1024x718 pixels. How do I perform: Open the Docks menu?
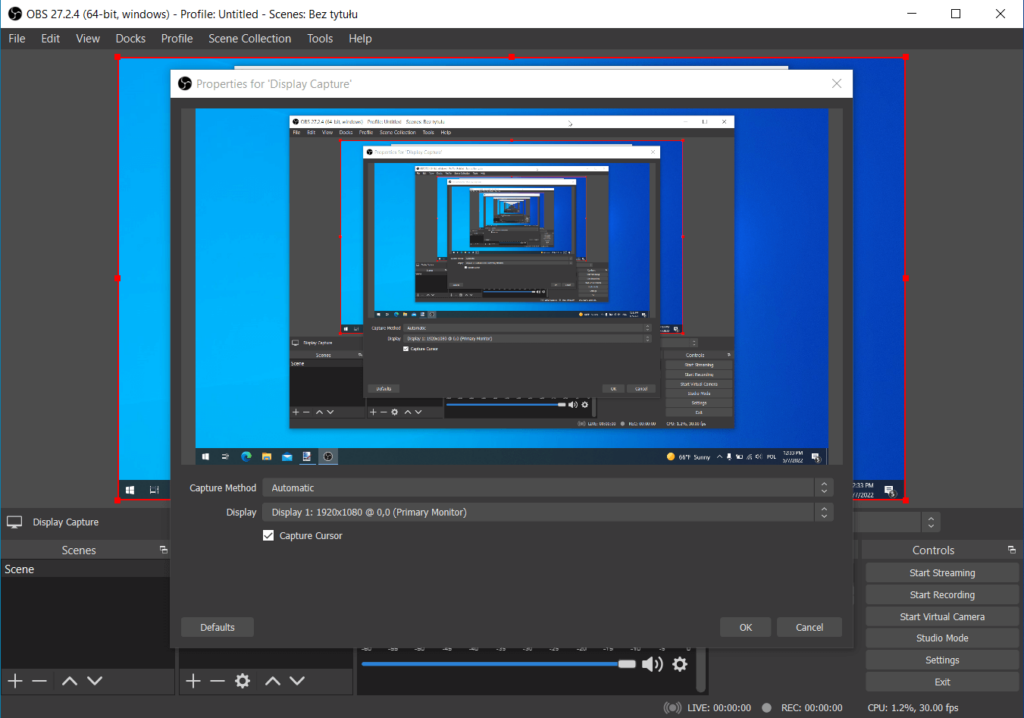131,39
